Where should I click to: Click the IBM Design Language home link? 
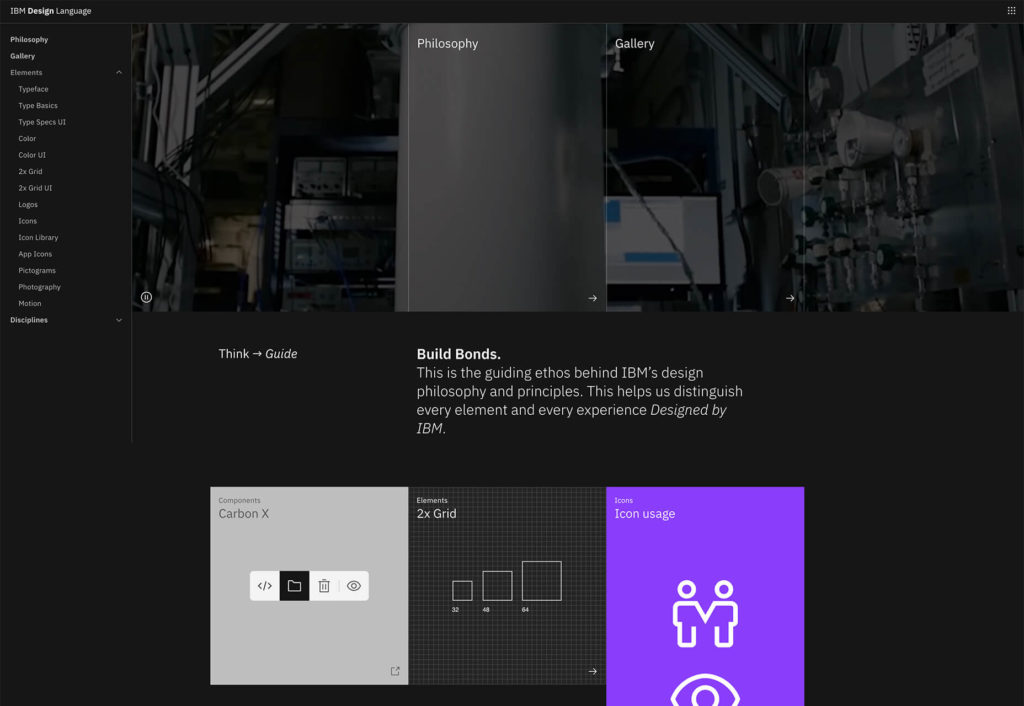tap(51, 11)
